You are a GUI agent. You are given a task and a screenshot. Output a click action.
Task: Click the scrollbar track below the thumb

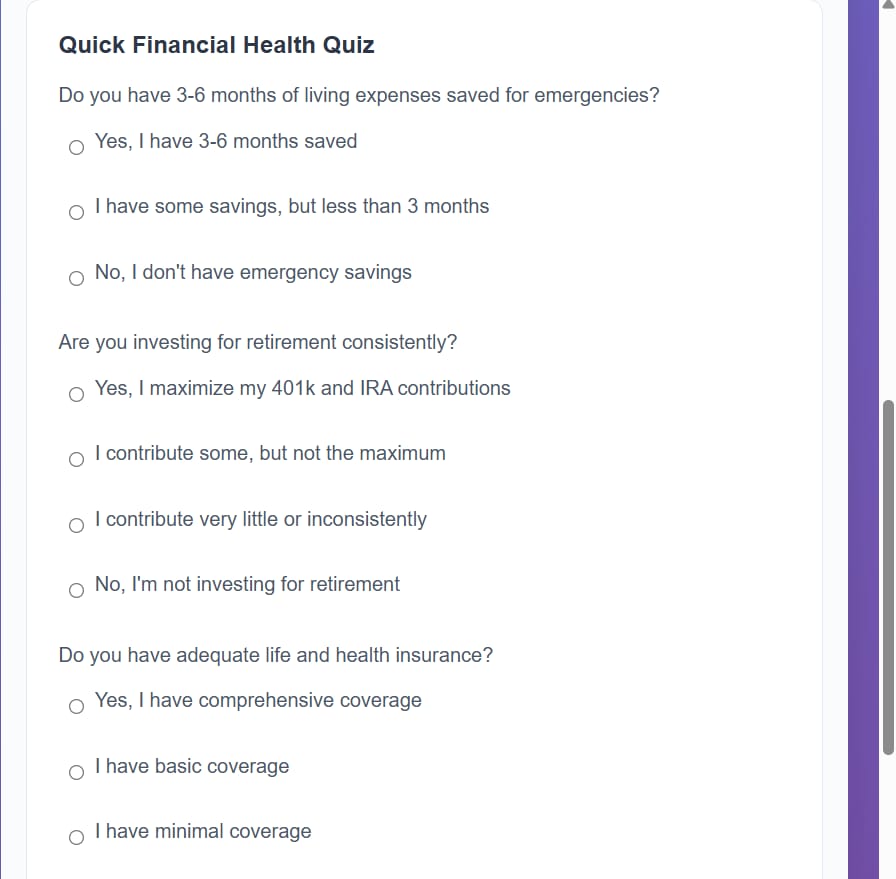(x=888, y=817)
